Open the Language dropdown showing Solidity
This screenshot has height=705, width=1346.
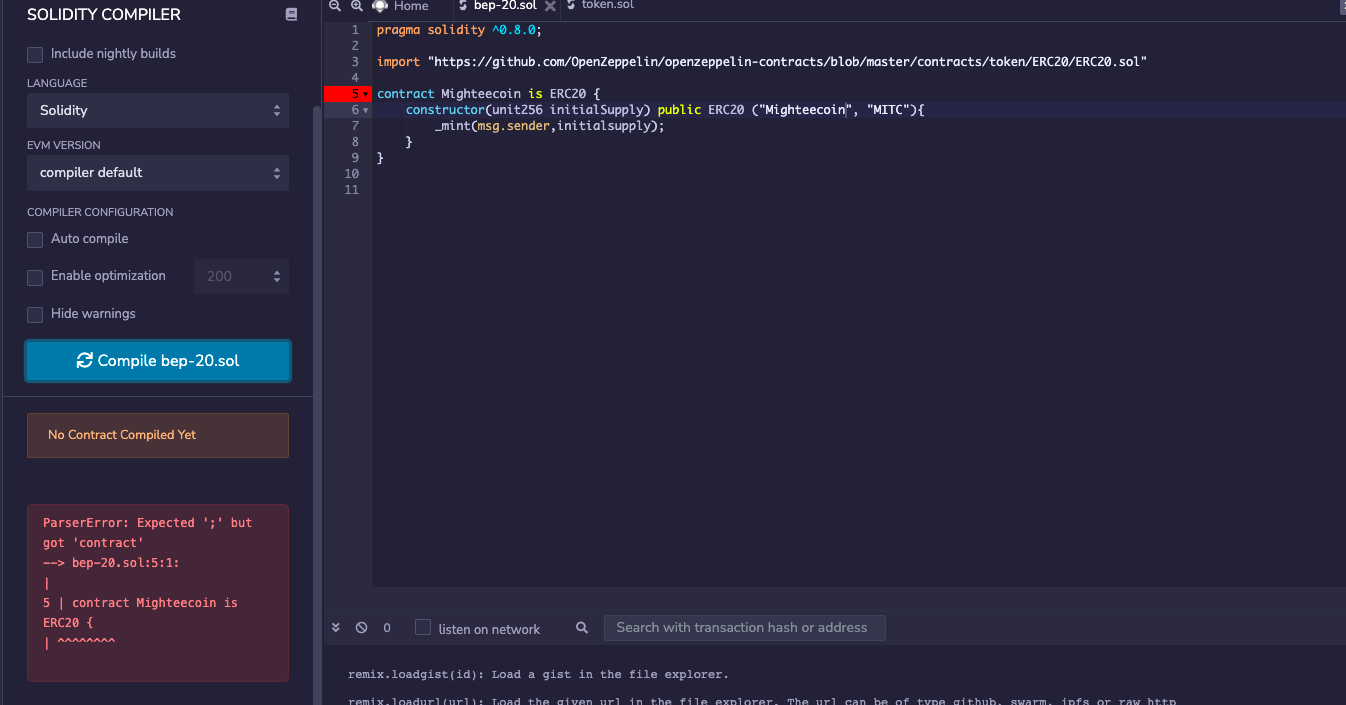[158, 110]
